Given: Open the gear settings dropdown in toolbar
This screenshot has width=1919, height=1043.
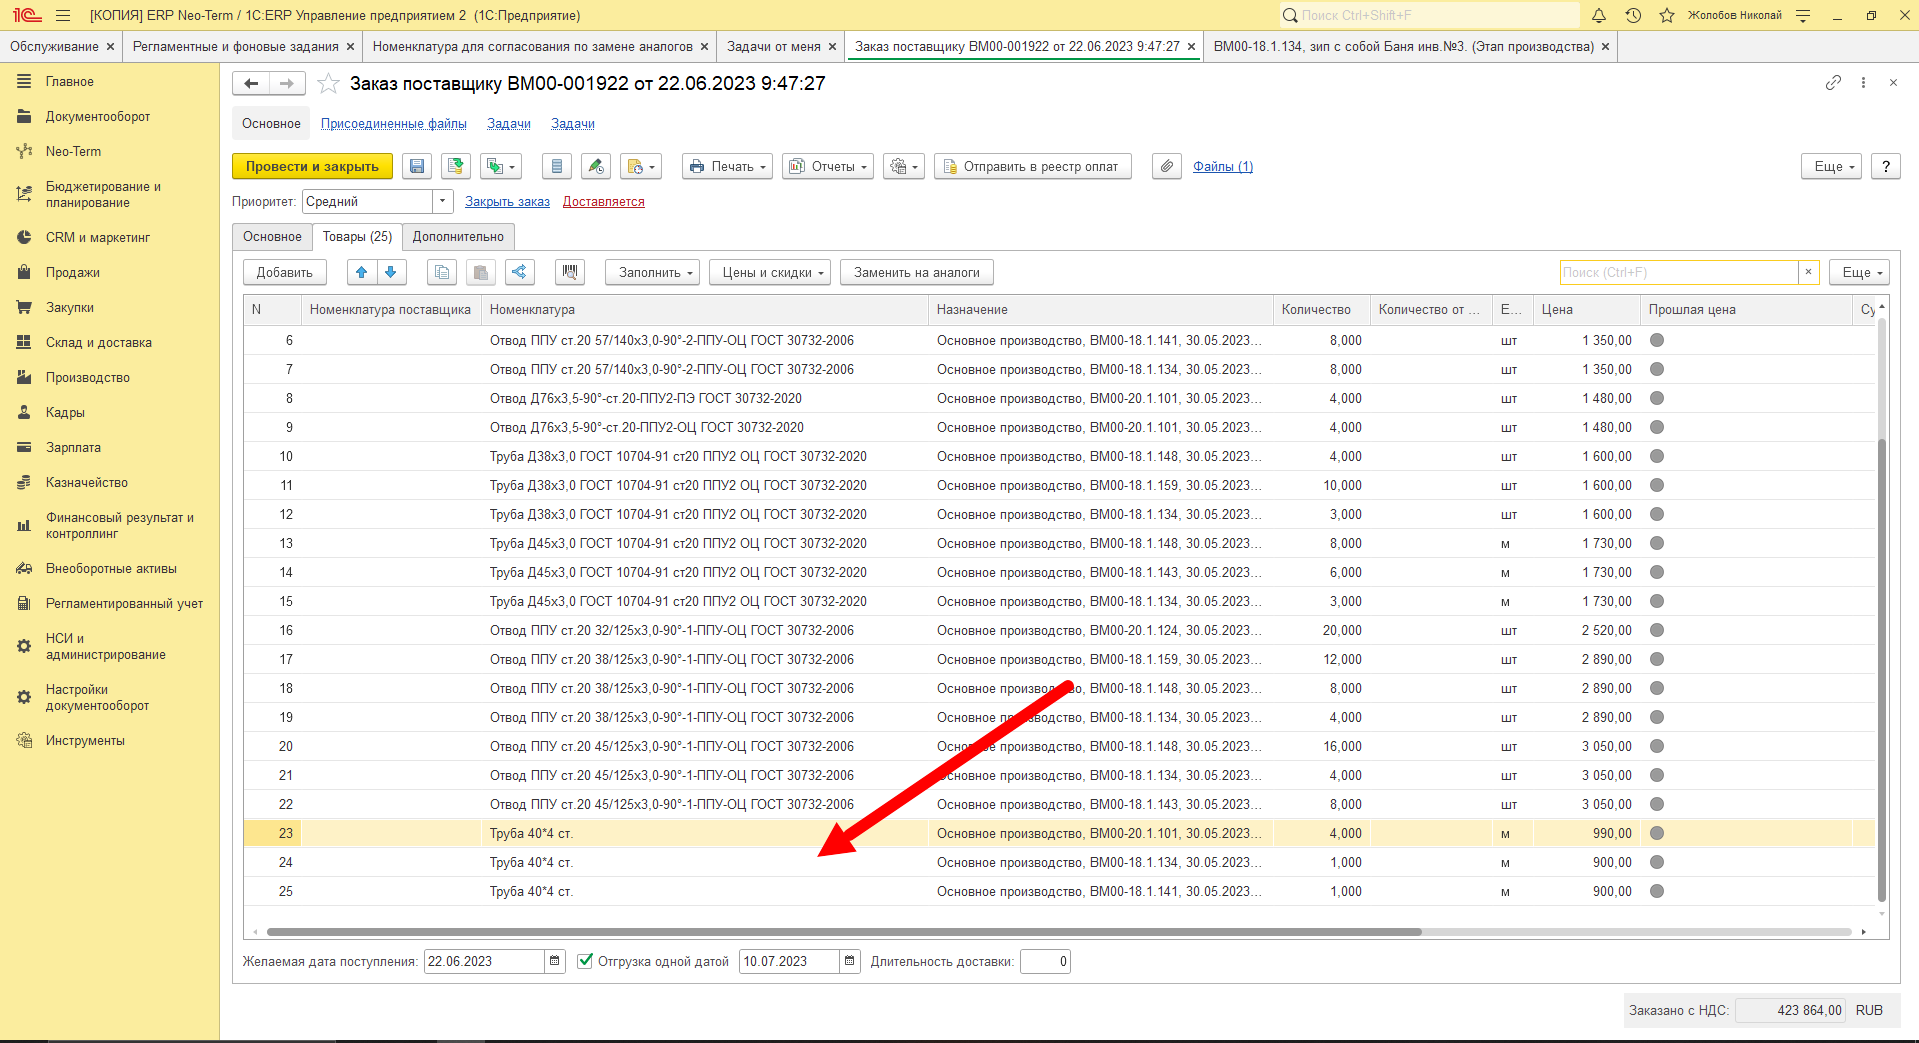Looking at the screenshot, I should (x=904, y=166).
